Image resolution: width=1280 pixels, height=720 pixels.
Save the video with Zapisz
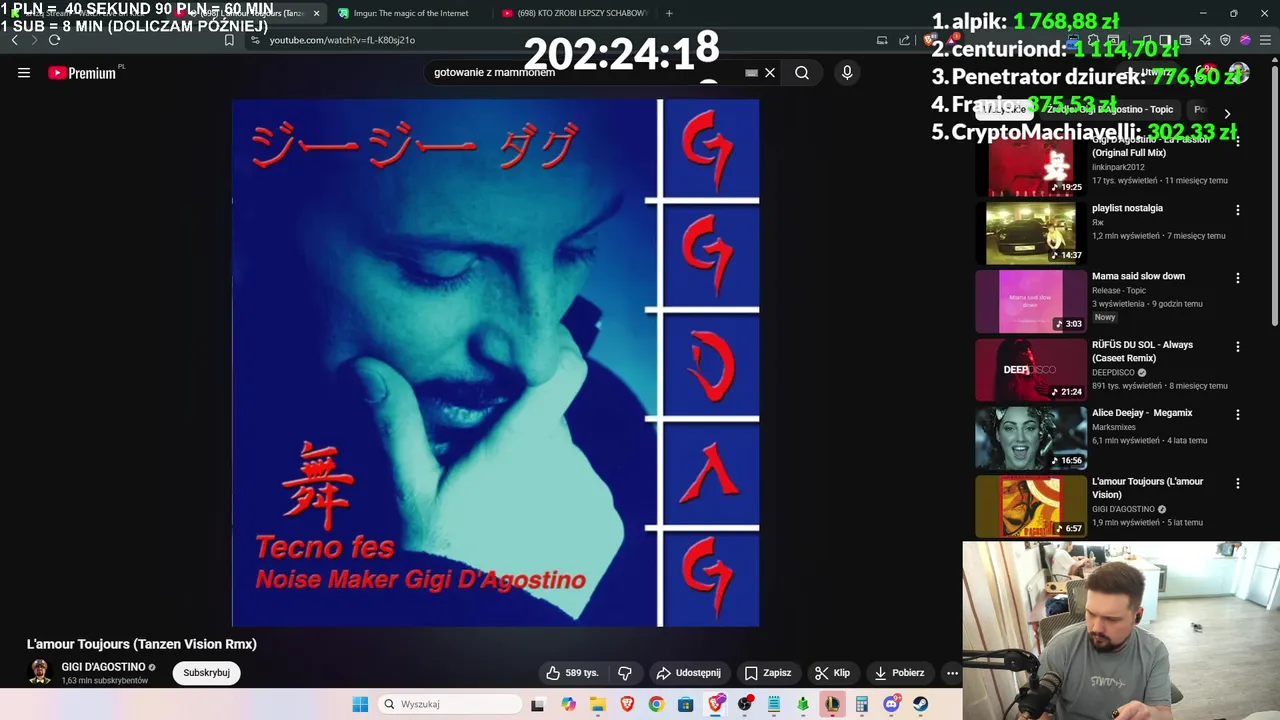[767, 673]
